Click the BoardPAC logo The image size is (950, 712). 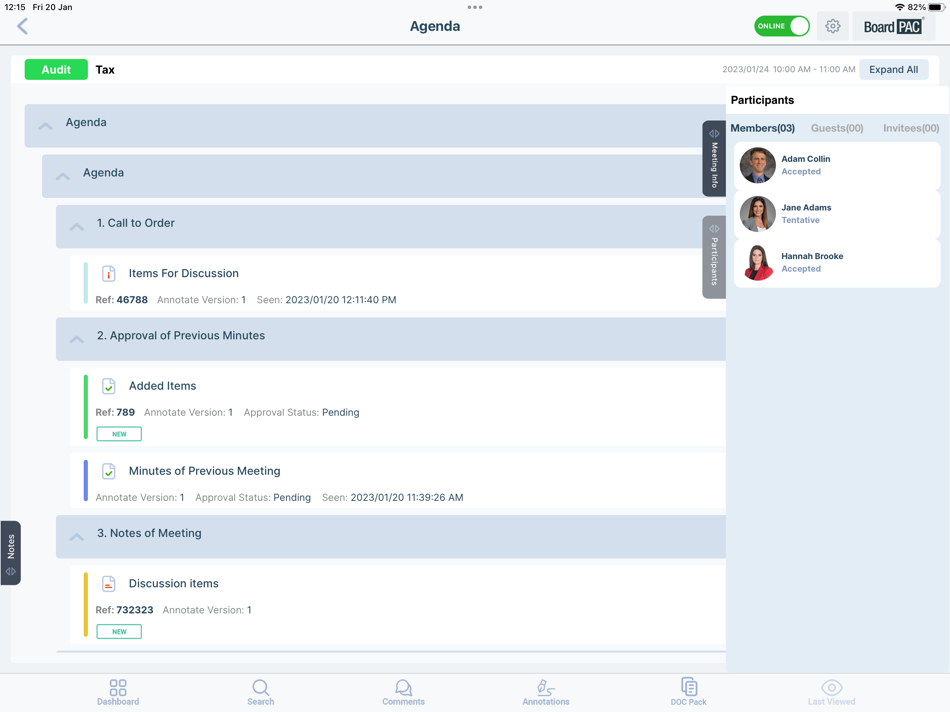pos(893,26)
